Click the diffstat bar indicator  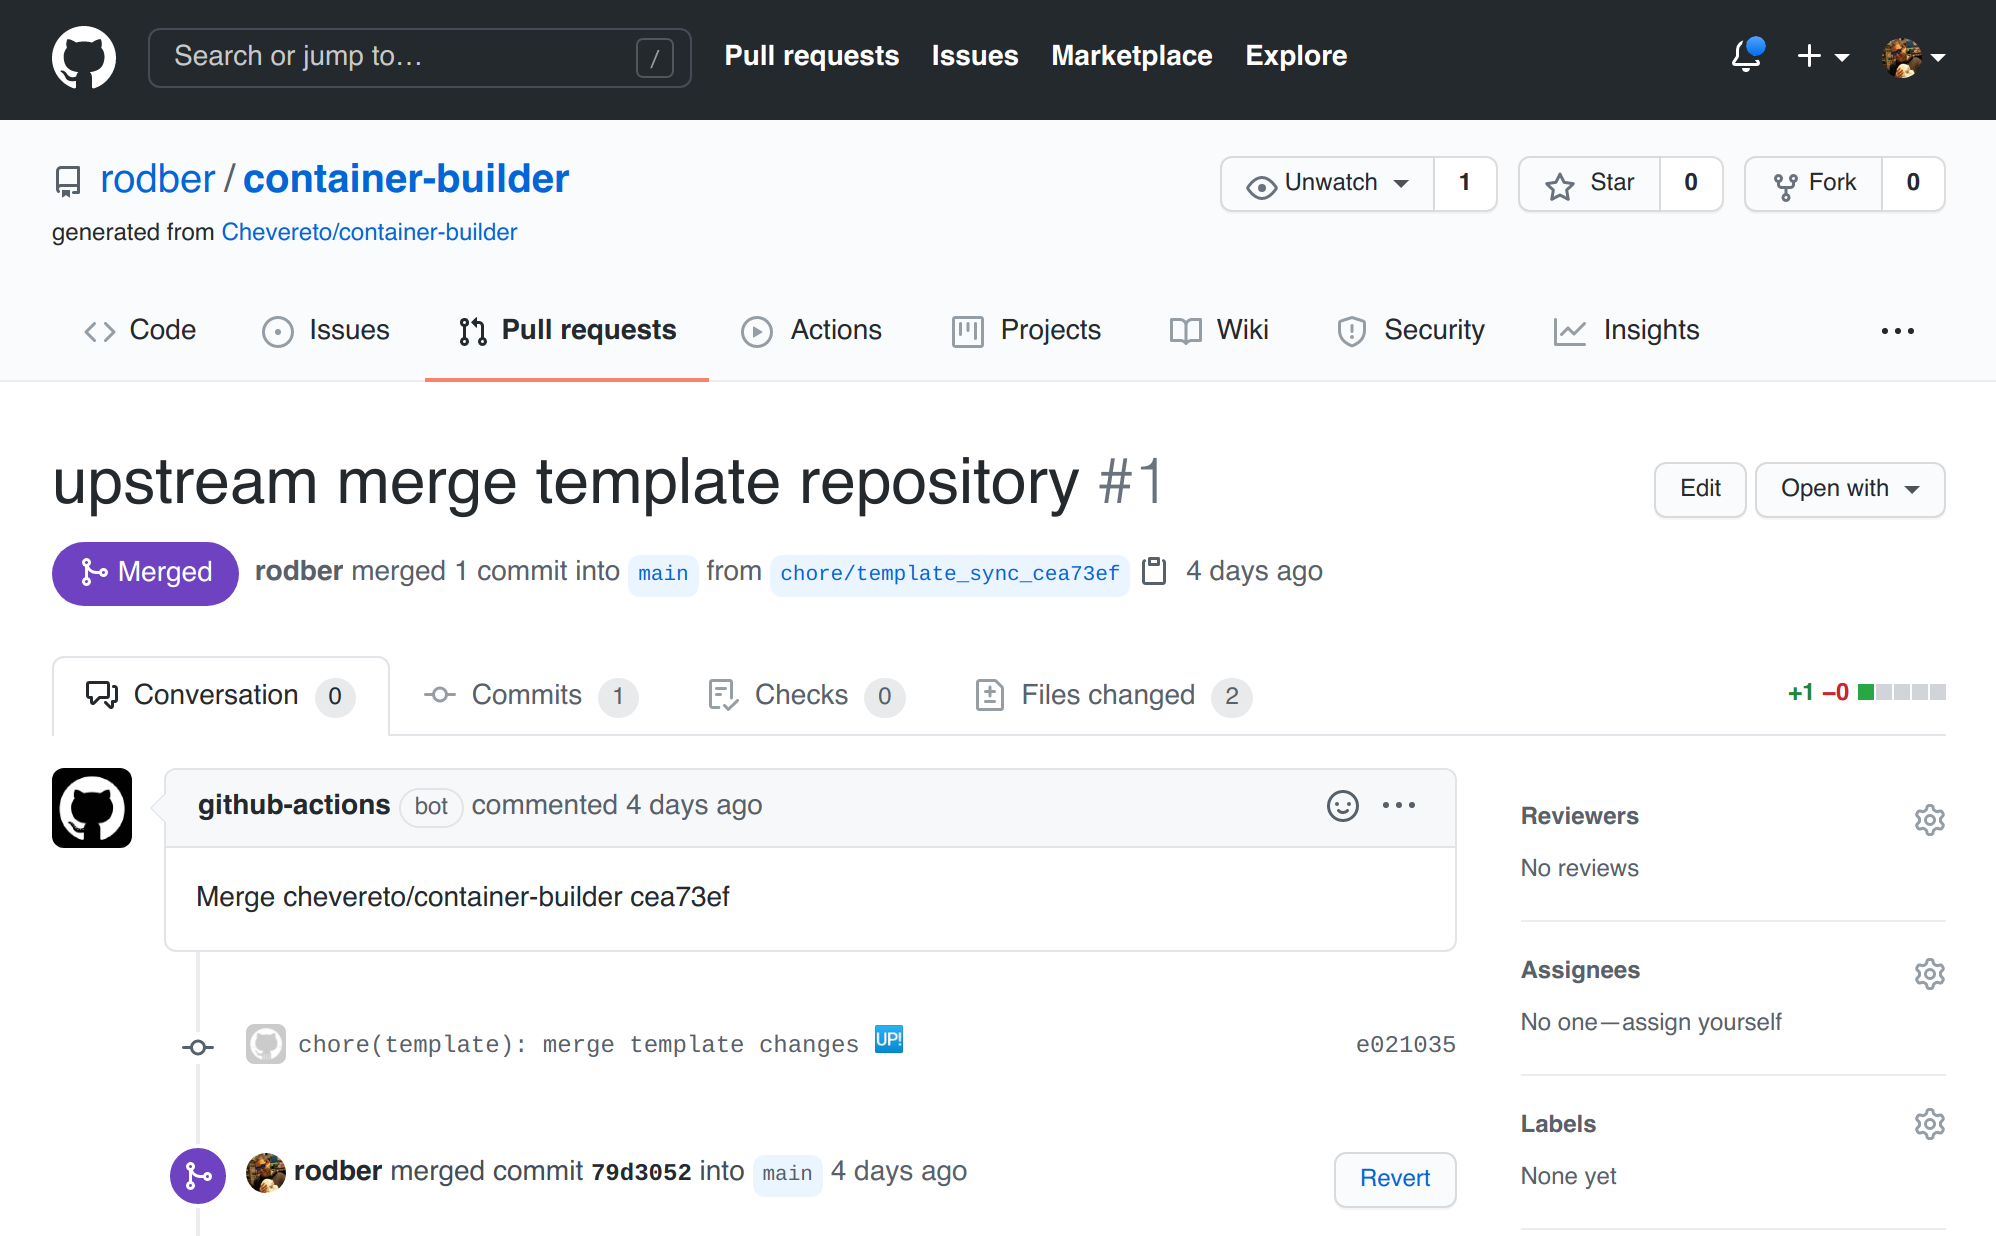1901,692
